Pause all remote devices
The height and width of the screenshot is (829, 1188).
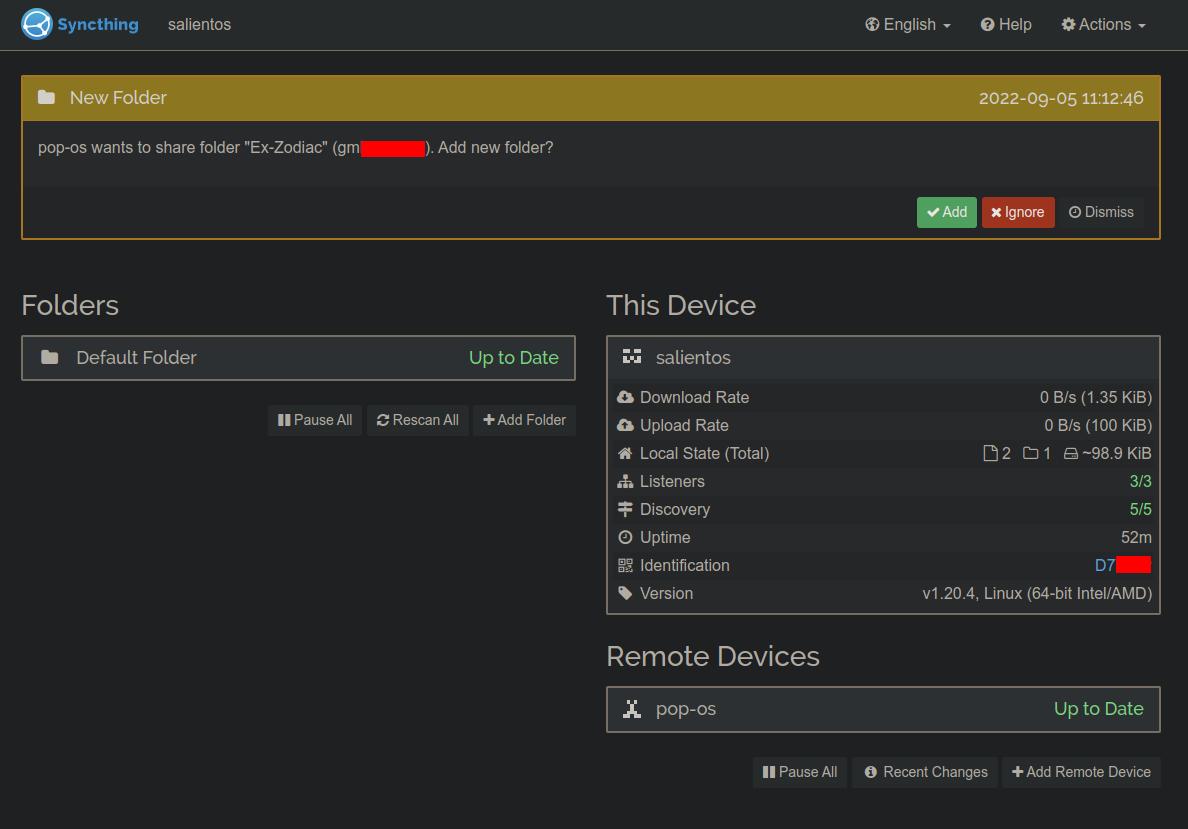click(x=799, y=771)
